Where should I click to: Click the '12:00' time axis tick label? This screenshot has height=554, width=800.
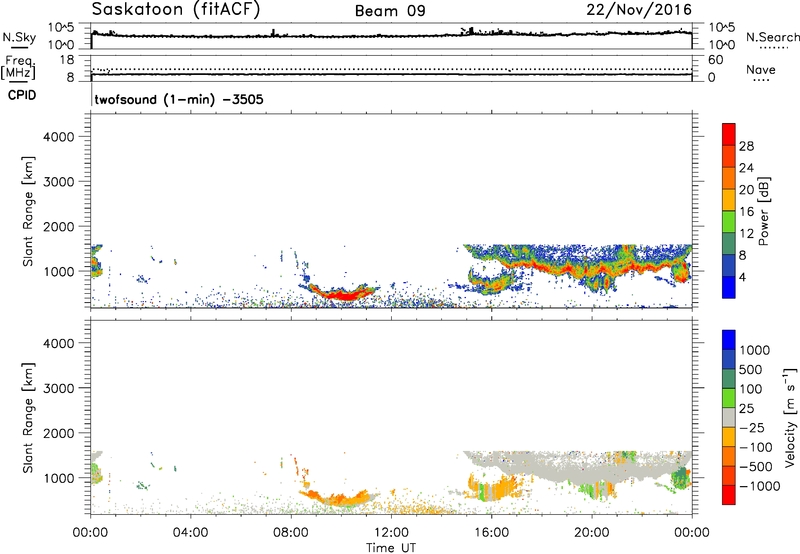pyautogui.click(x=391, y=533)
